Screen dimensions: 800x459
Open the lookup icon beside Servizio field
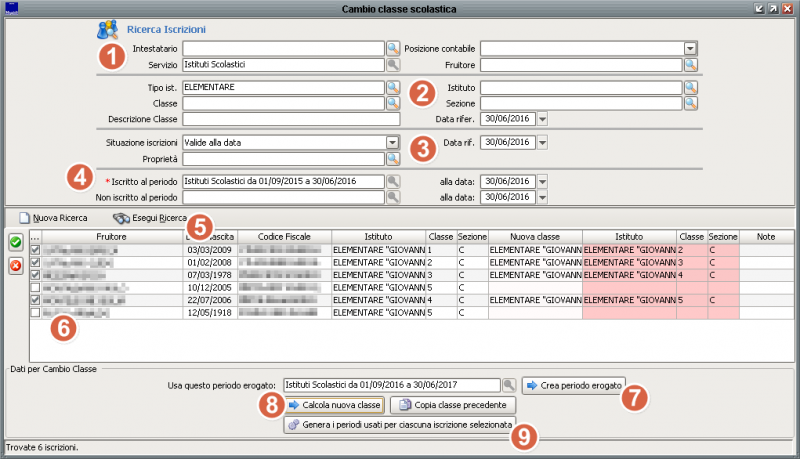392,65
